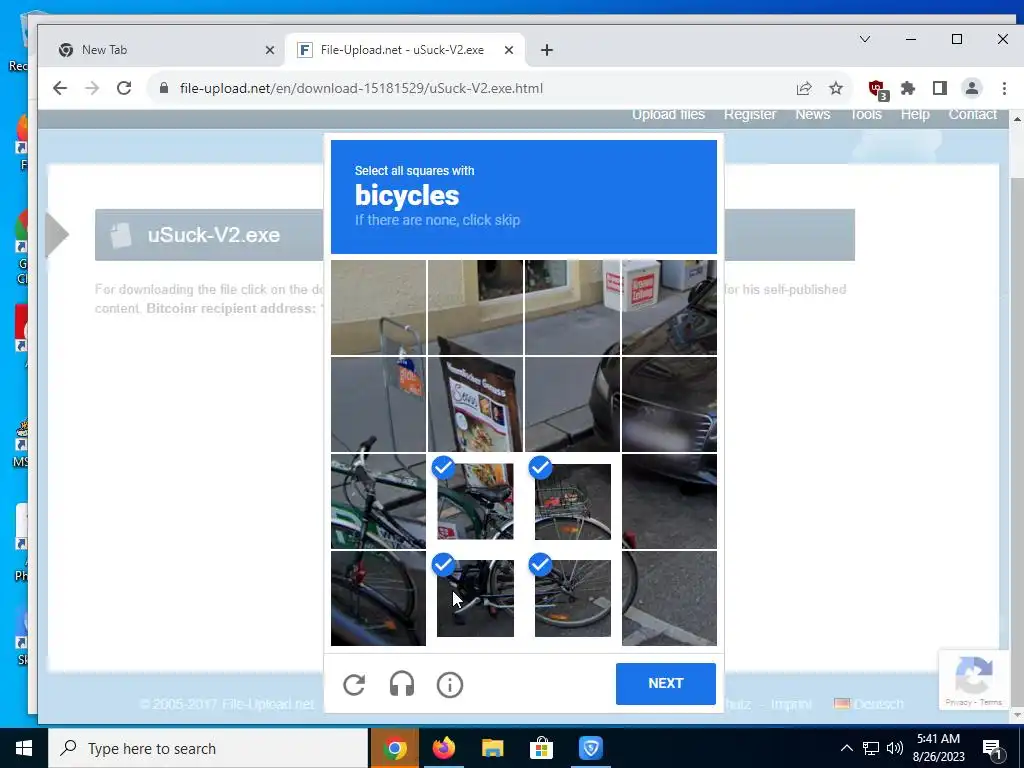Select the tile with the newspaper box
1024x768 pixels.
(669, 308)
